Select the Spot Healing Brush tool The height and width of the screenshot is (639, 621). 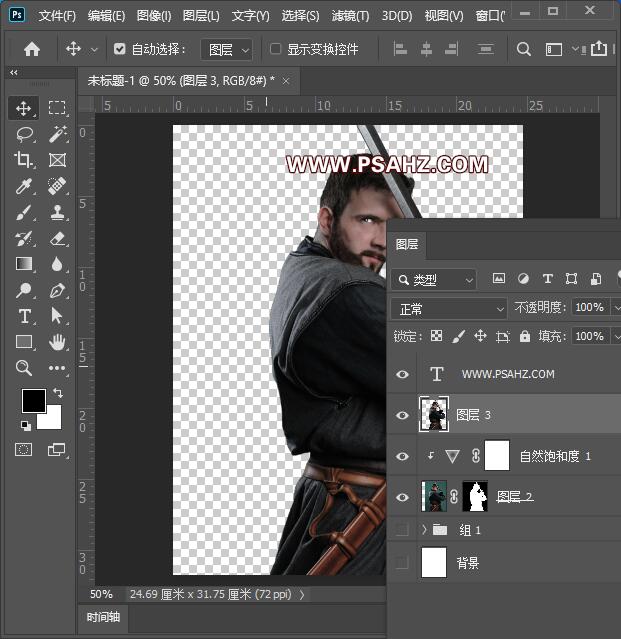[57, 186]
